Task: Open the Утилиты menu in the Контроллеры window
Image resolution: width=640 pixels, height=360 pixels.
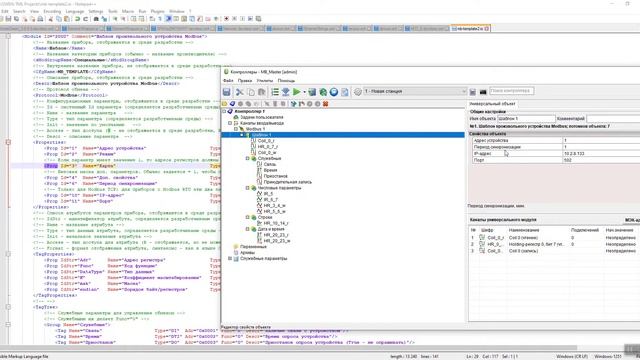Action: click(265, 81)
